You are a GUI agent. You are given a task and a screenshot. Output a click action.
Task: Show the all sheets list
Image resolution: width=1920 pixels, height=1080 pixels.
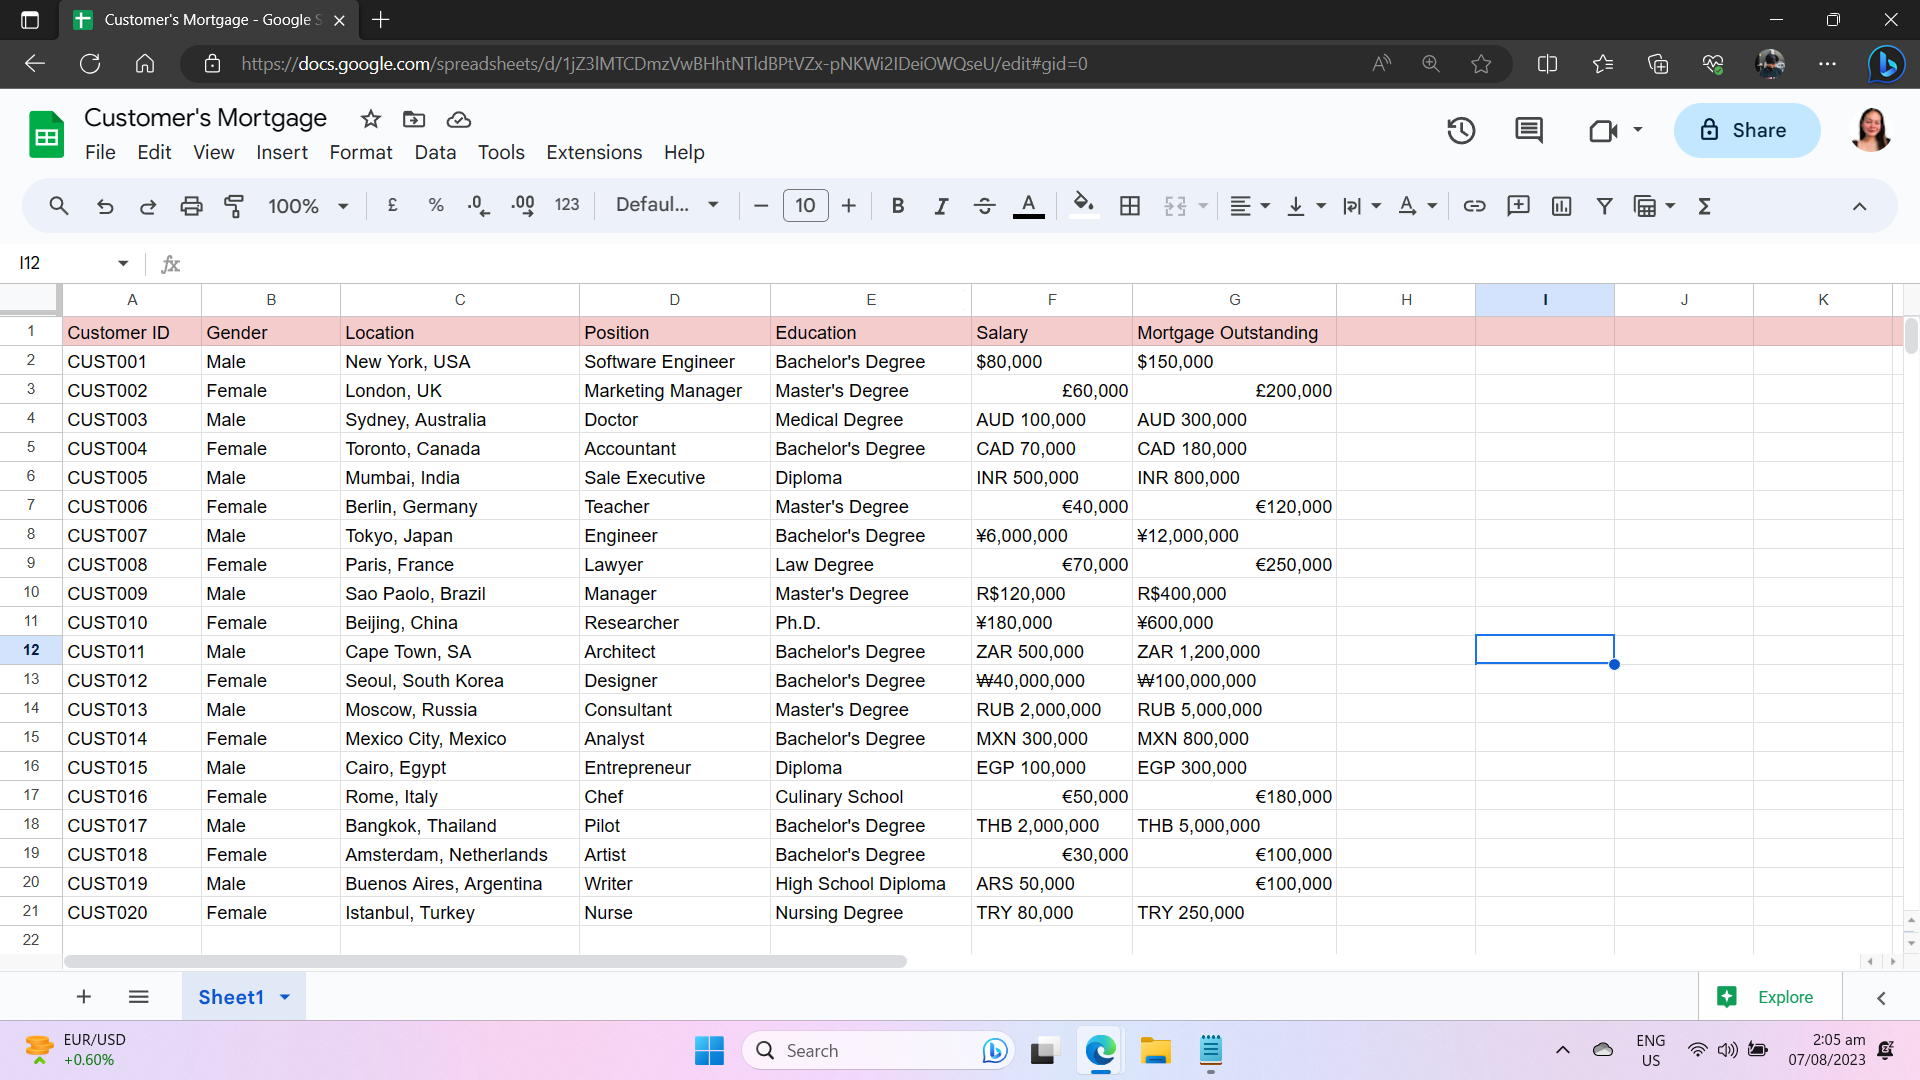tap(139, 997)
